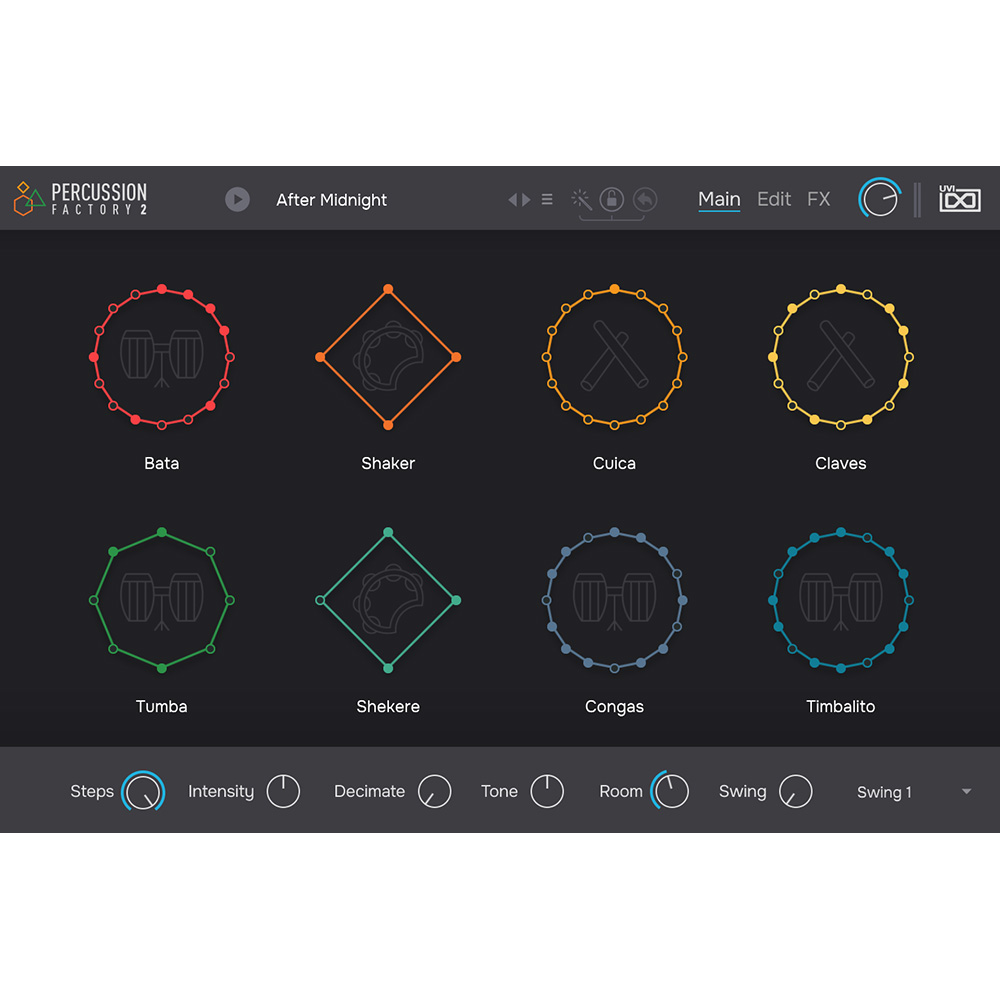This screenshot has height=1000, width=1000.
Task: Click the Decimate knob
Action: [x=434, y=791]
